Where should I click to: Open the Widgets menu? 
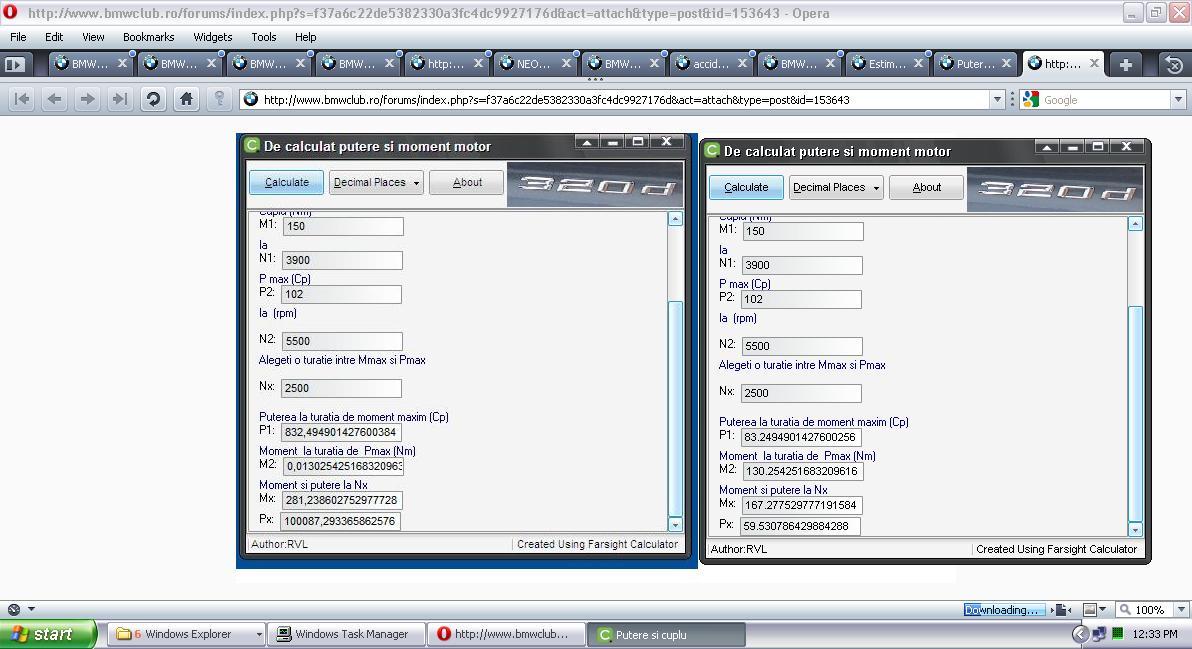[212, 37]
